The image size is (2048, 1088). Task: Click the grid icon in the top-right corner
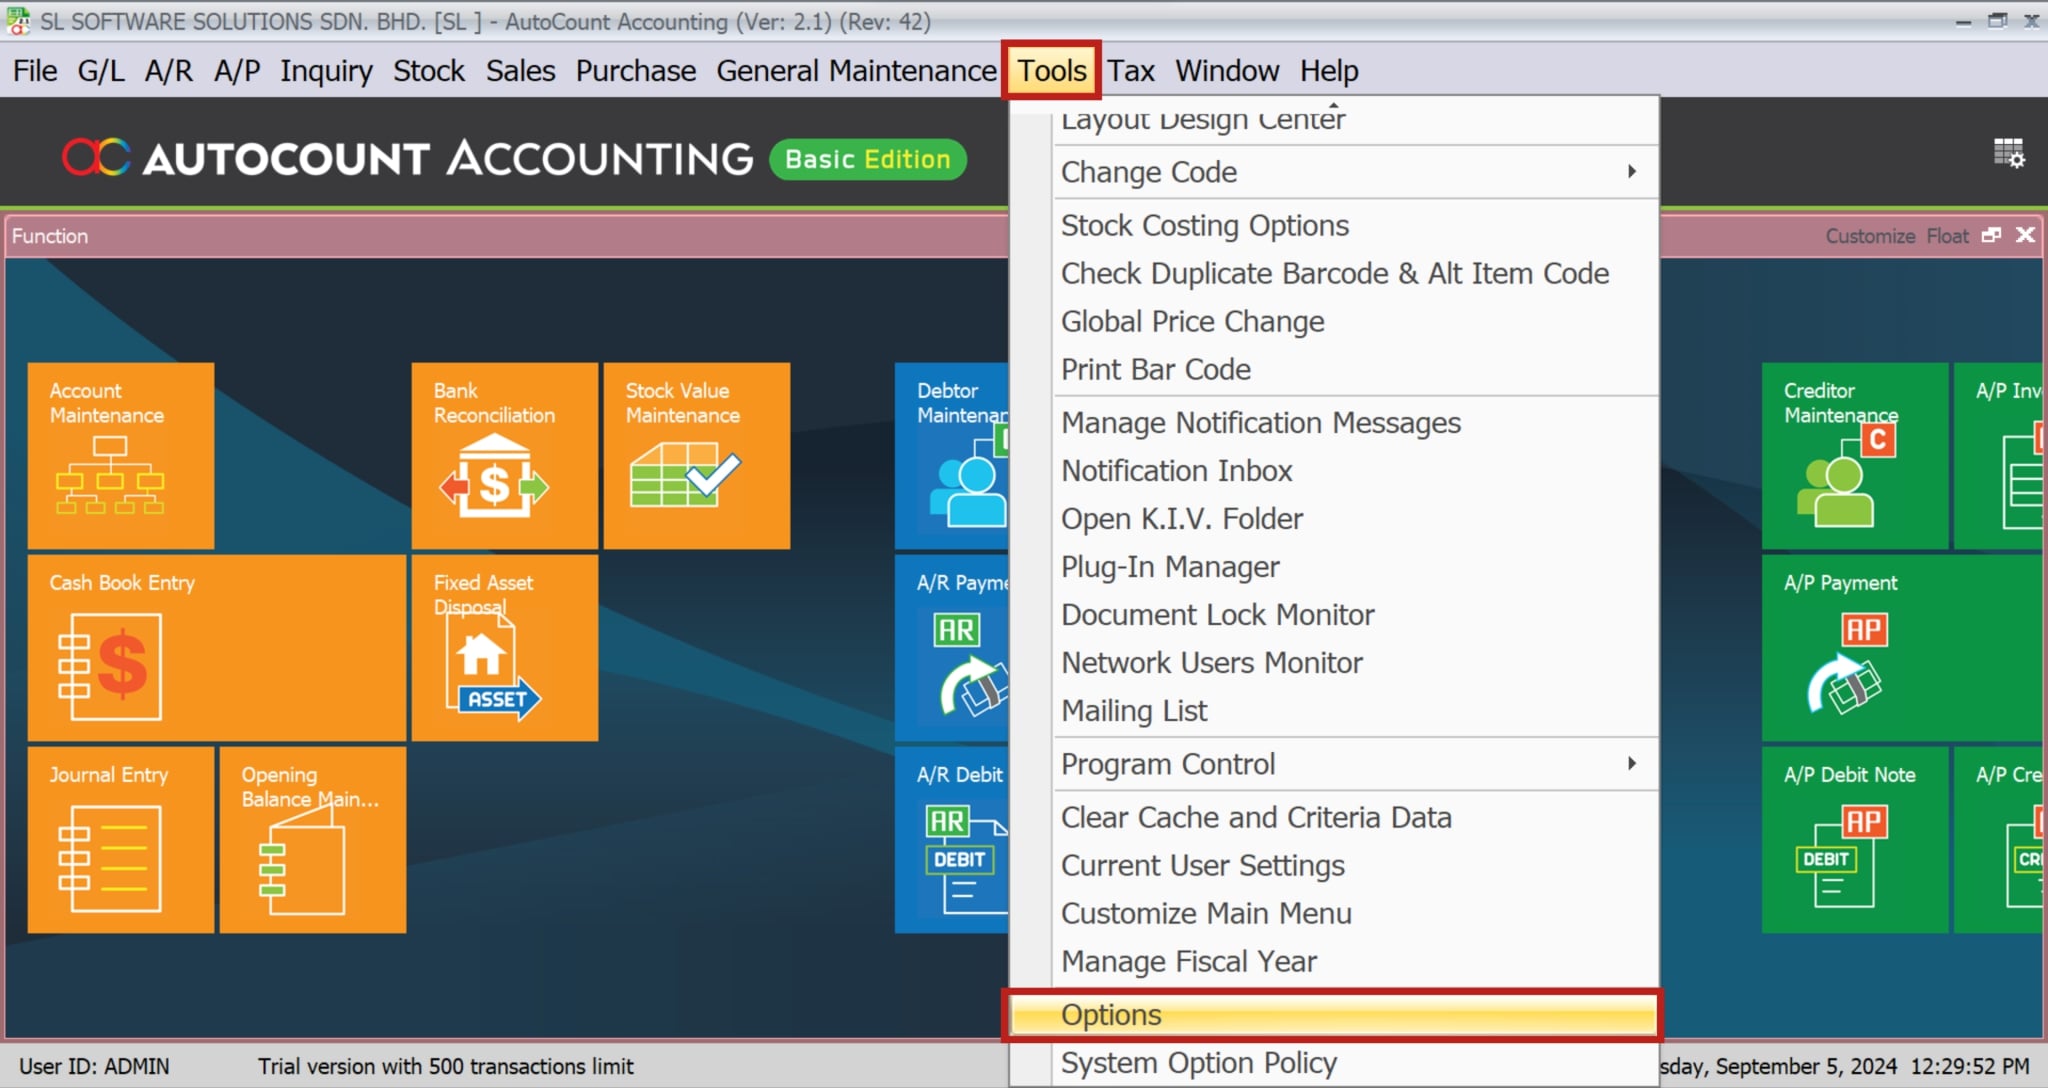tap(2010, 155)
